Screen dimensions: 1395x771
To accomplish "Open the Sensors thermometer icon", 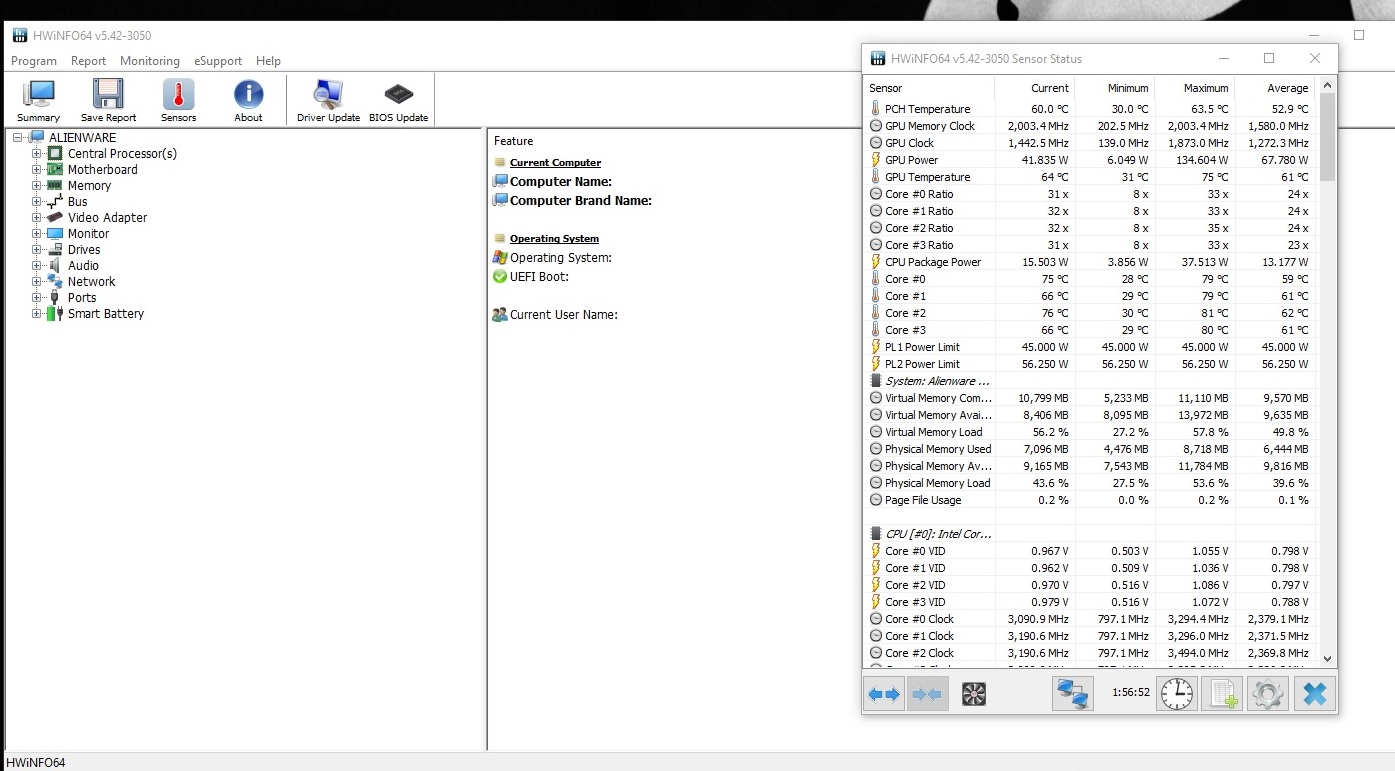I will pyautogui.click(x=178, y=101).
